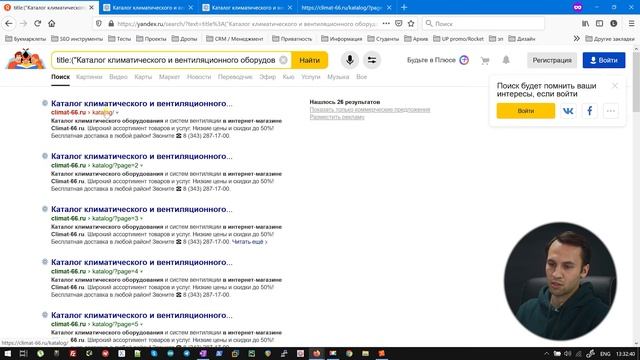The image size is (640, 360).
Task: Click Читать ещё in third result
Action: tap(249, 242)
